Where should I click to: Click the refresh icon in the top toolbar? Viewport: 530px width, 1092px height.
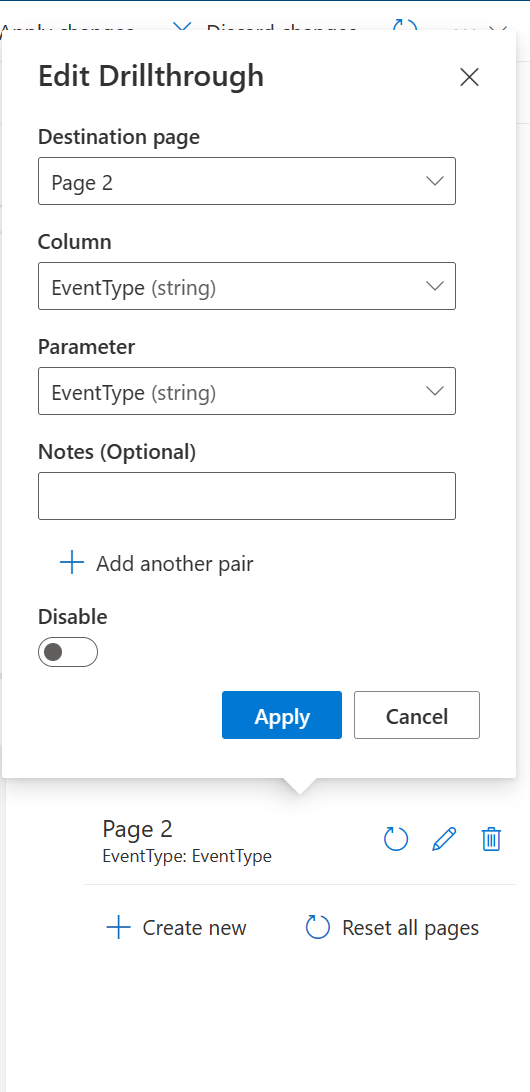tap(405, 26)
